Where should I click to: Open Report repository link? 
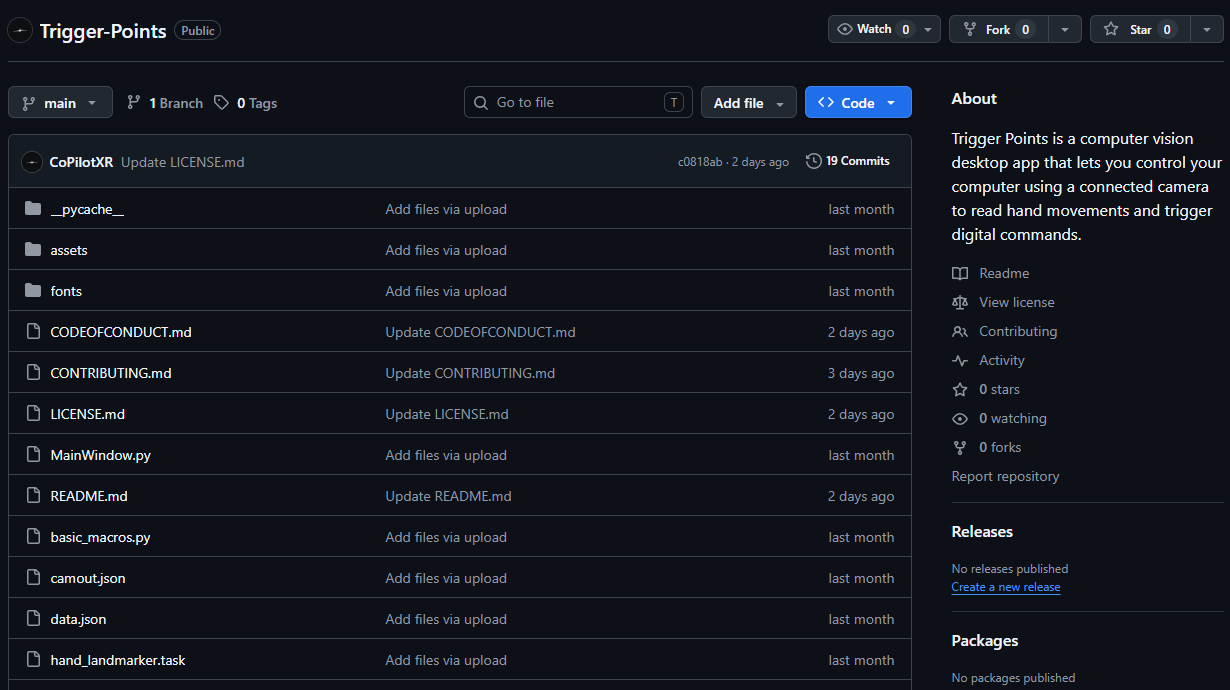pyautogui.click(x=1005, y=476)
